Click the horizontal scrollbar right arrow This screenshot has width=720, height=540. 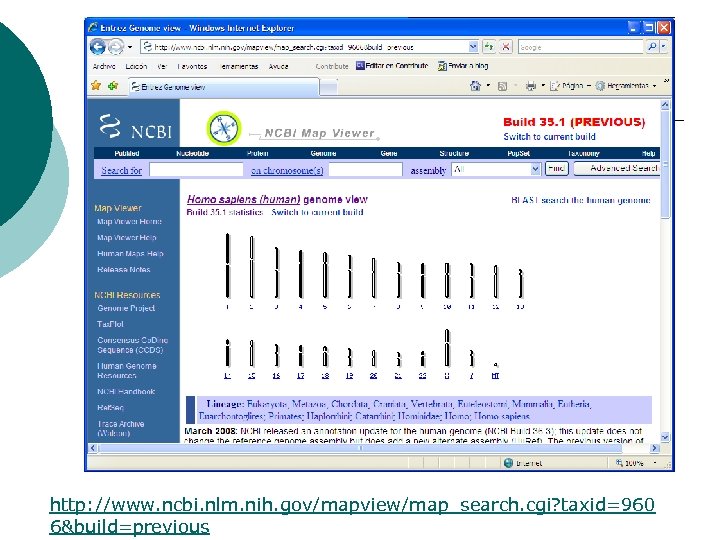[654, 448]
